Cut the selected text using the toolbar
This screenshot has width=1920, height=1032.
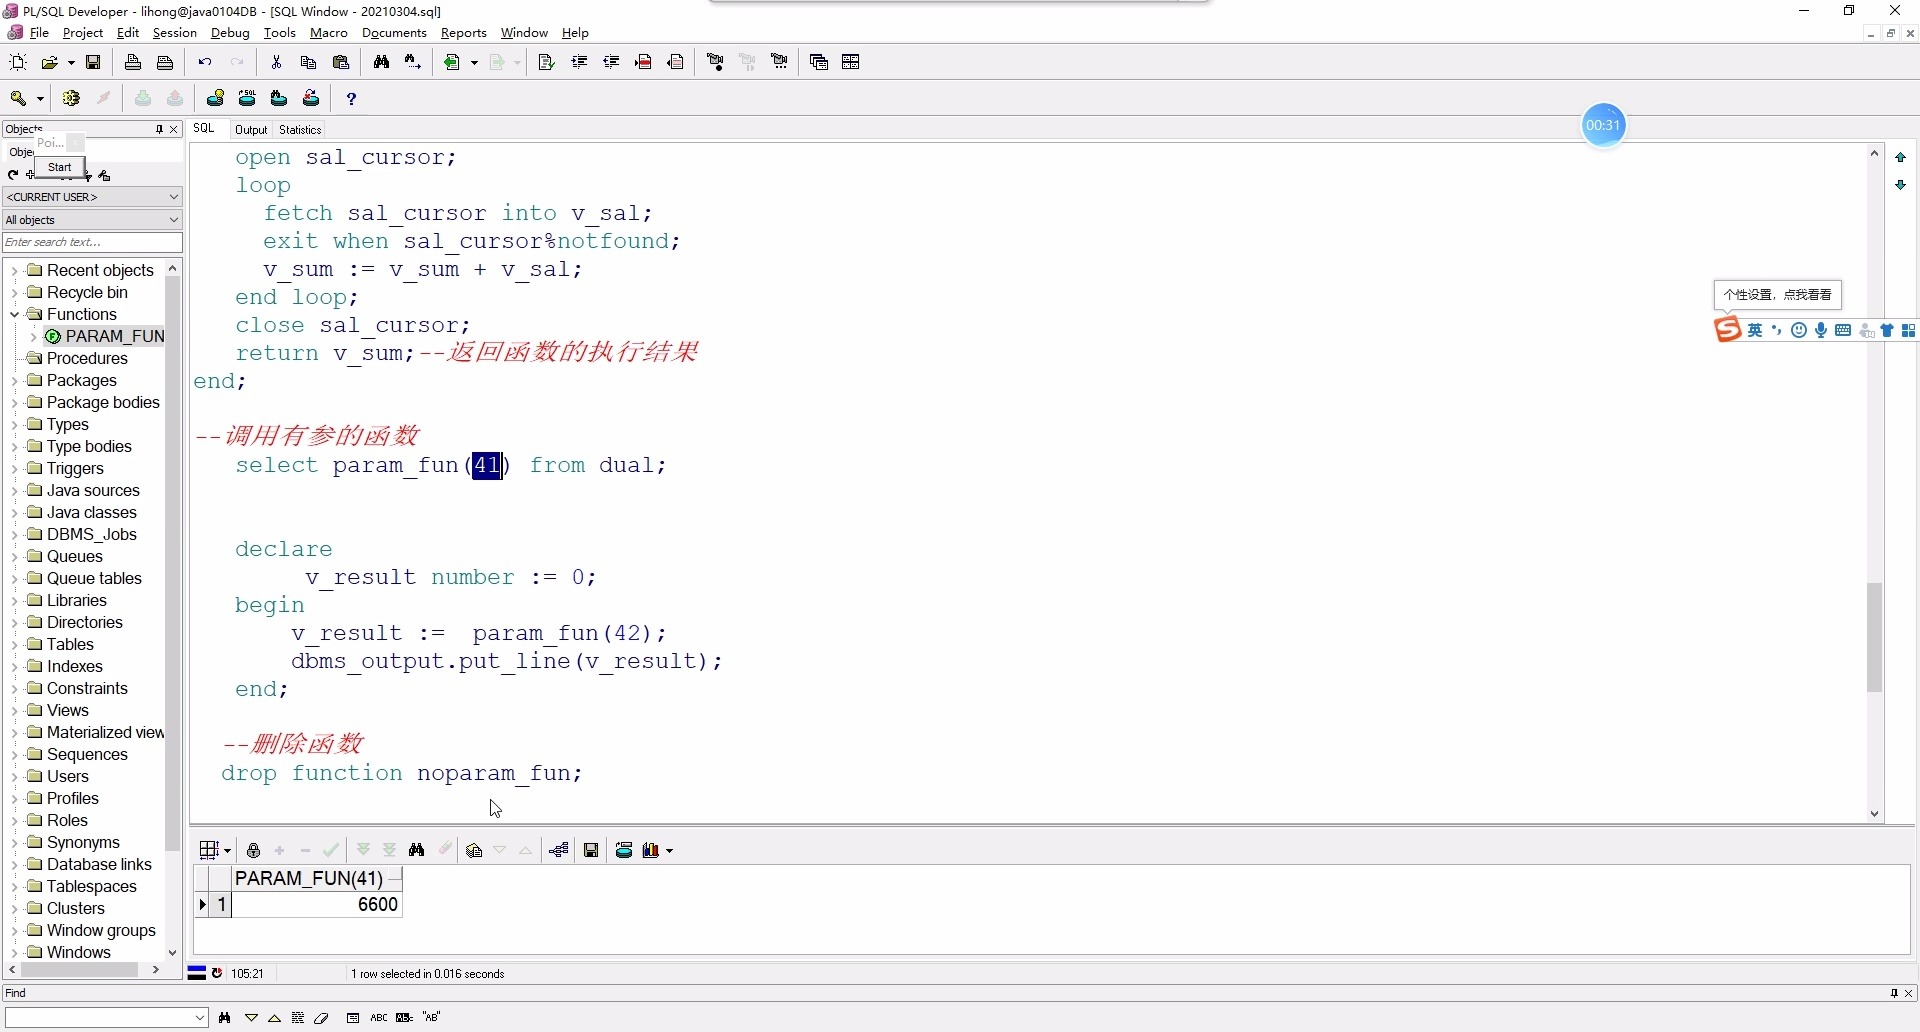[277, 61]
